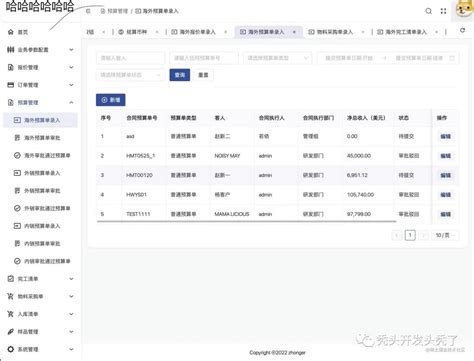Click the 外销审批通过预算单 check-circle icon

[x=17, y=208]
